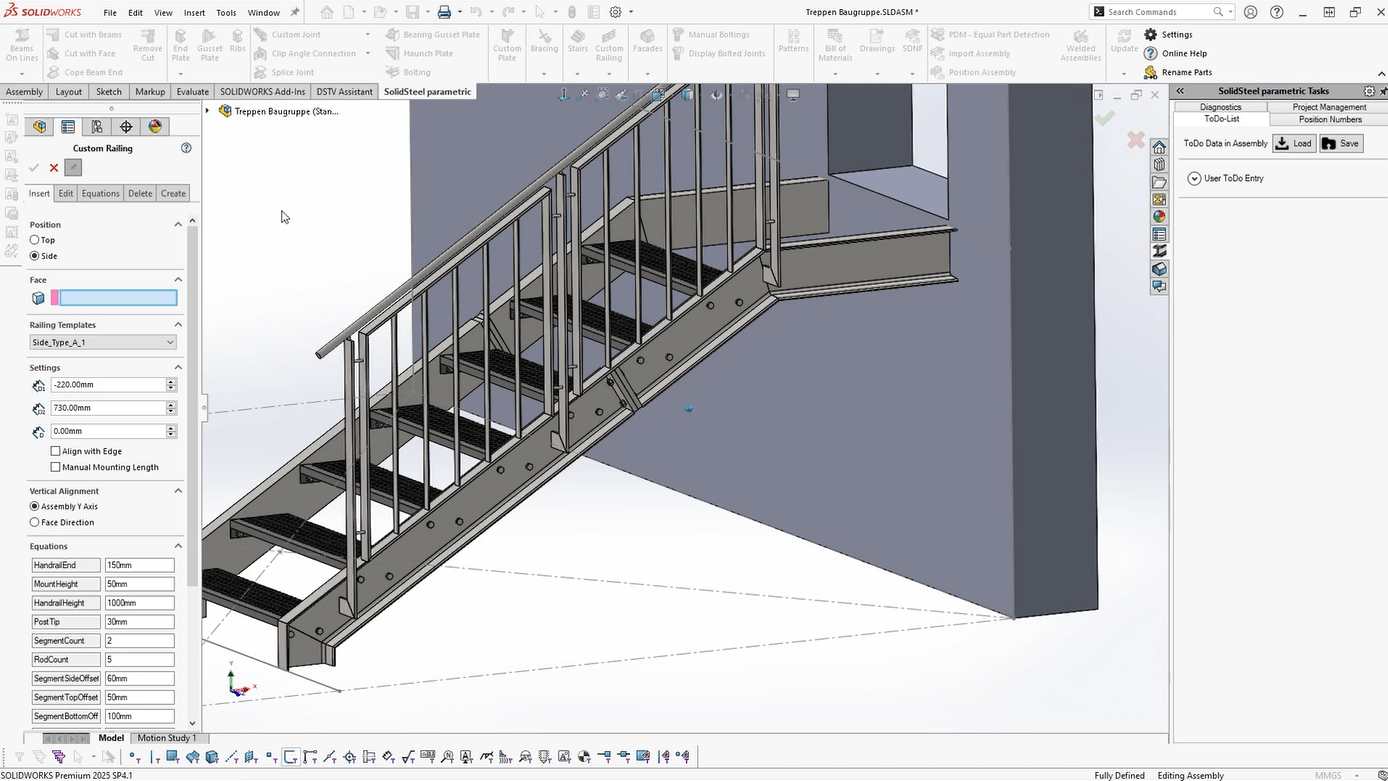Screen dimensions: 1388x781
Task: Open the Home icon in task pane
Action: (x=1159, y=147)
